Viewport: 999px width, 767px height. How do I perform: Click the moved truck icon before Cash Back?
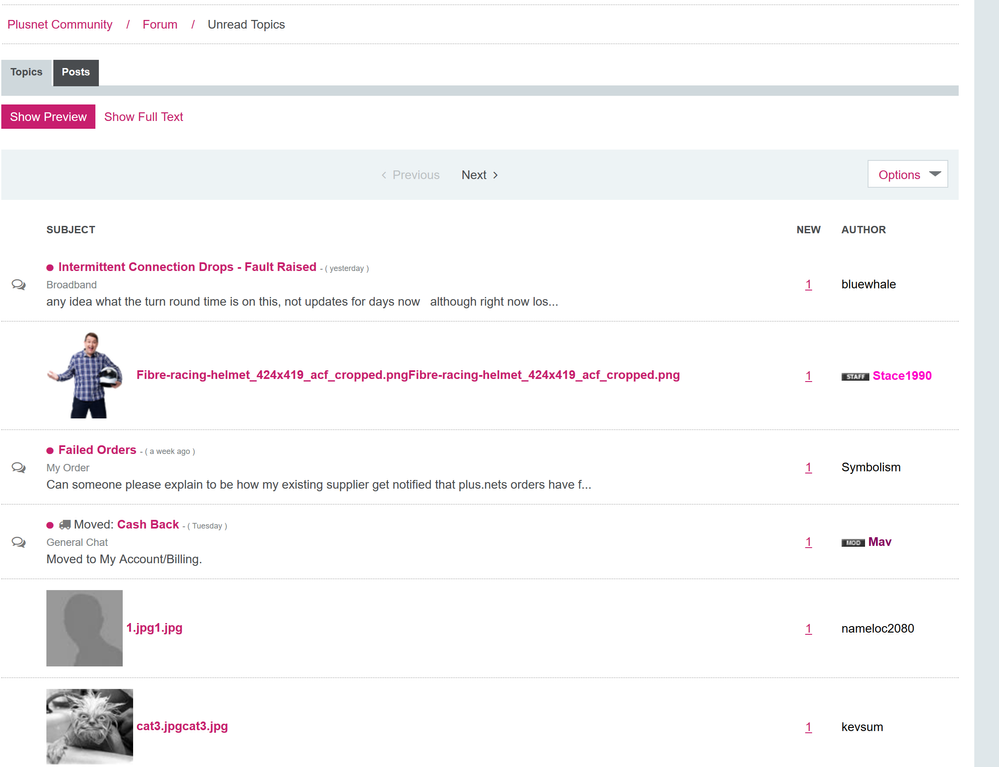pos(64,525)
